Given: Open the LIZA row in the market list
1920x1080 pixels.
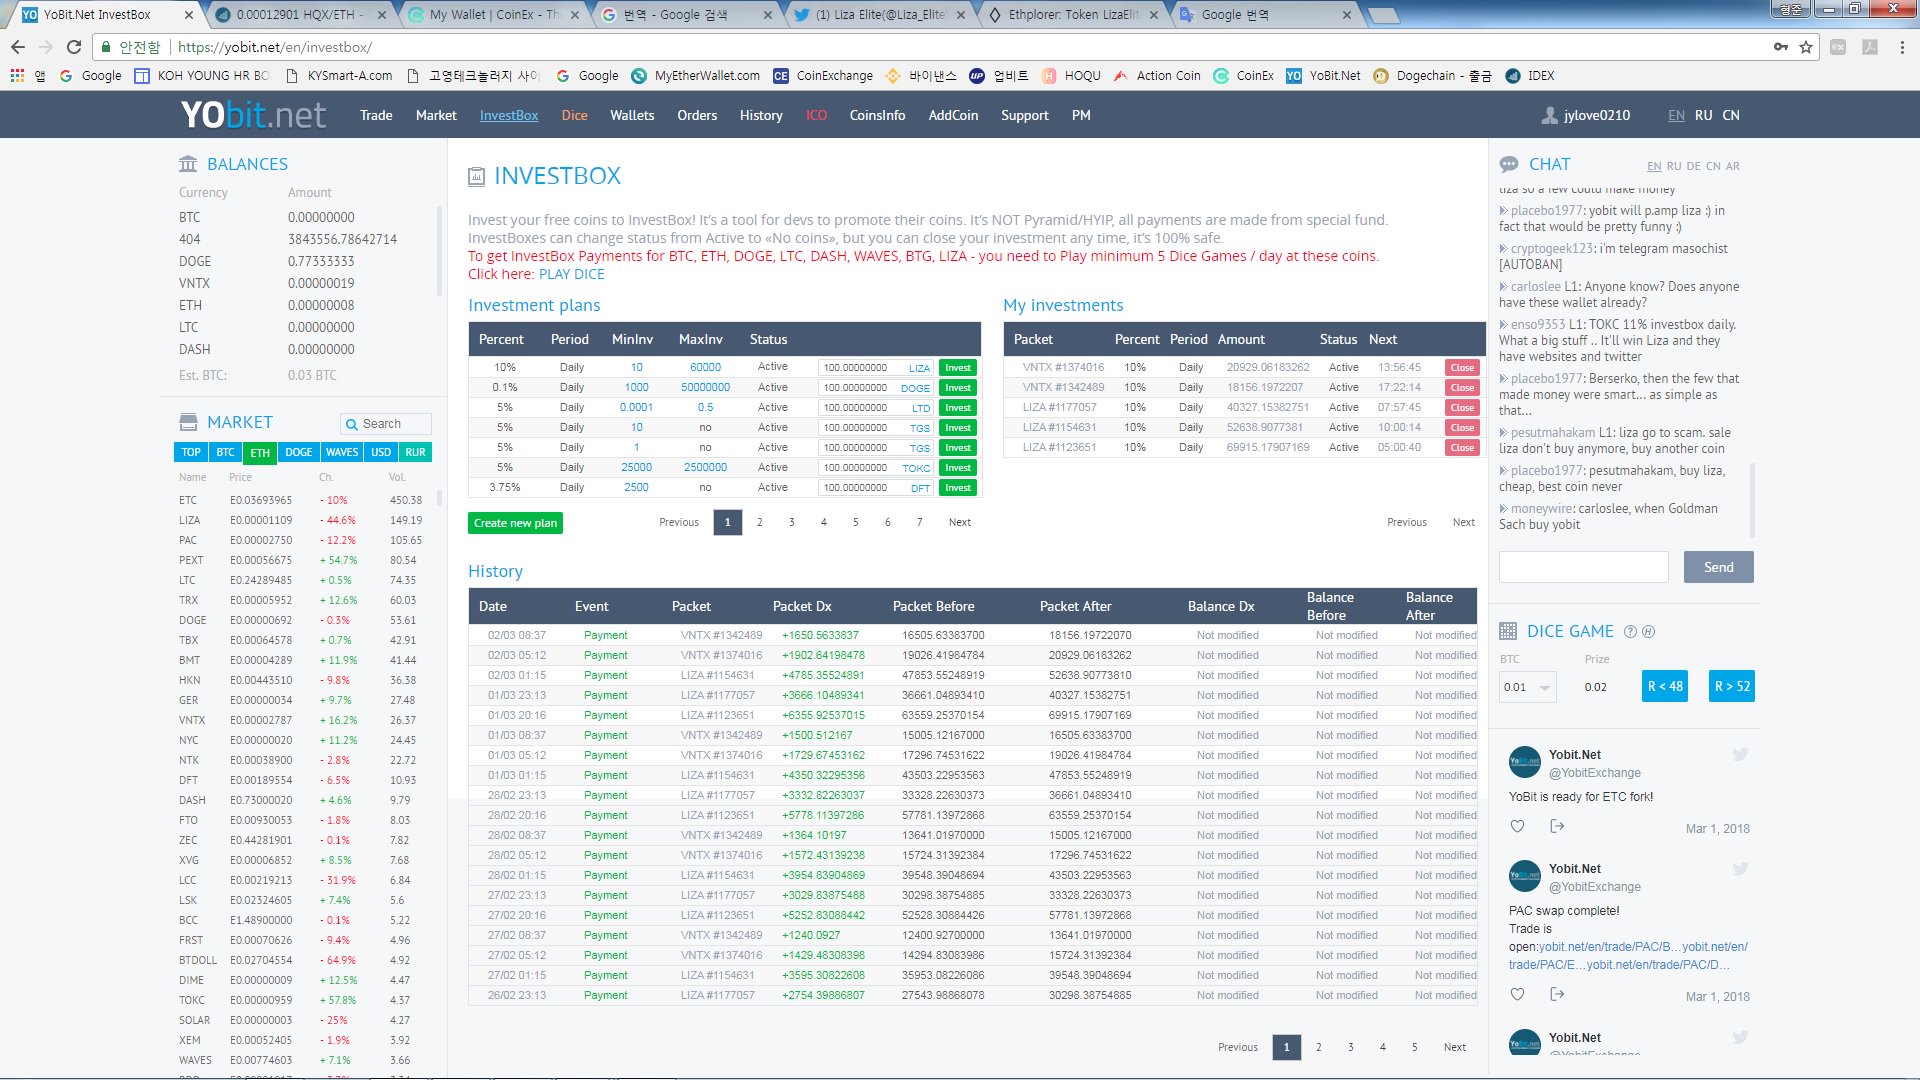Looking at the screenshot, I should pos(305,520).
